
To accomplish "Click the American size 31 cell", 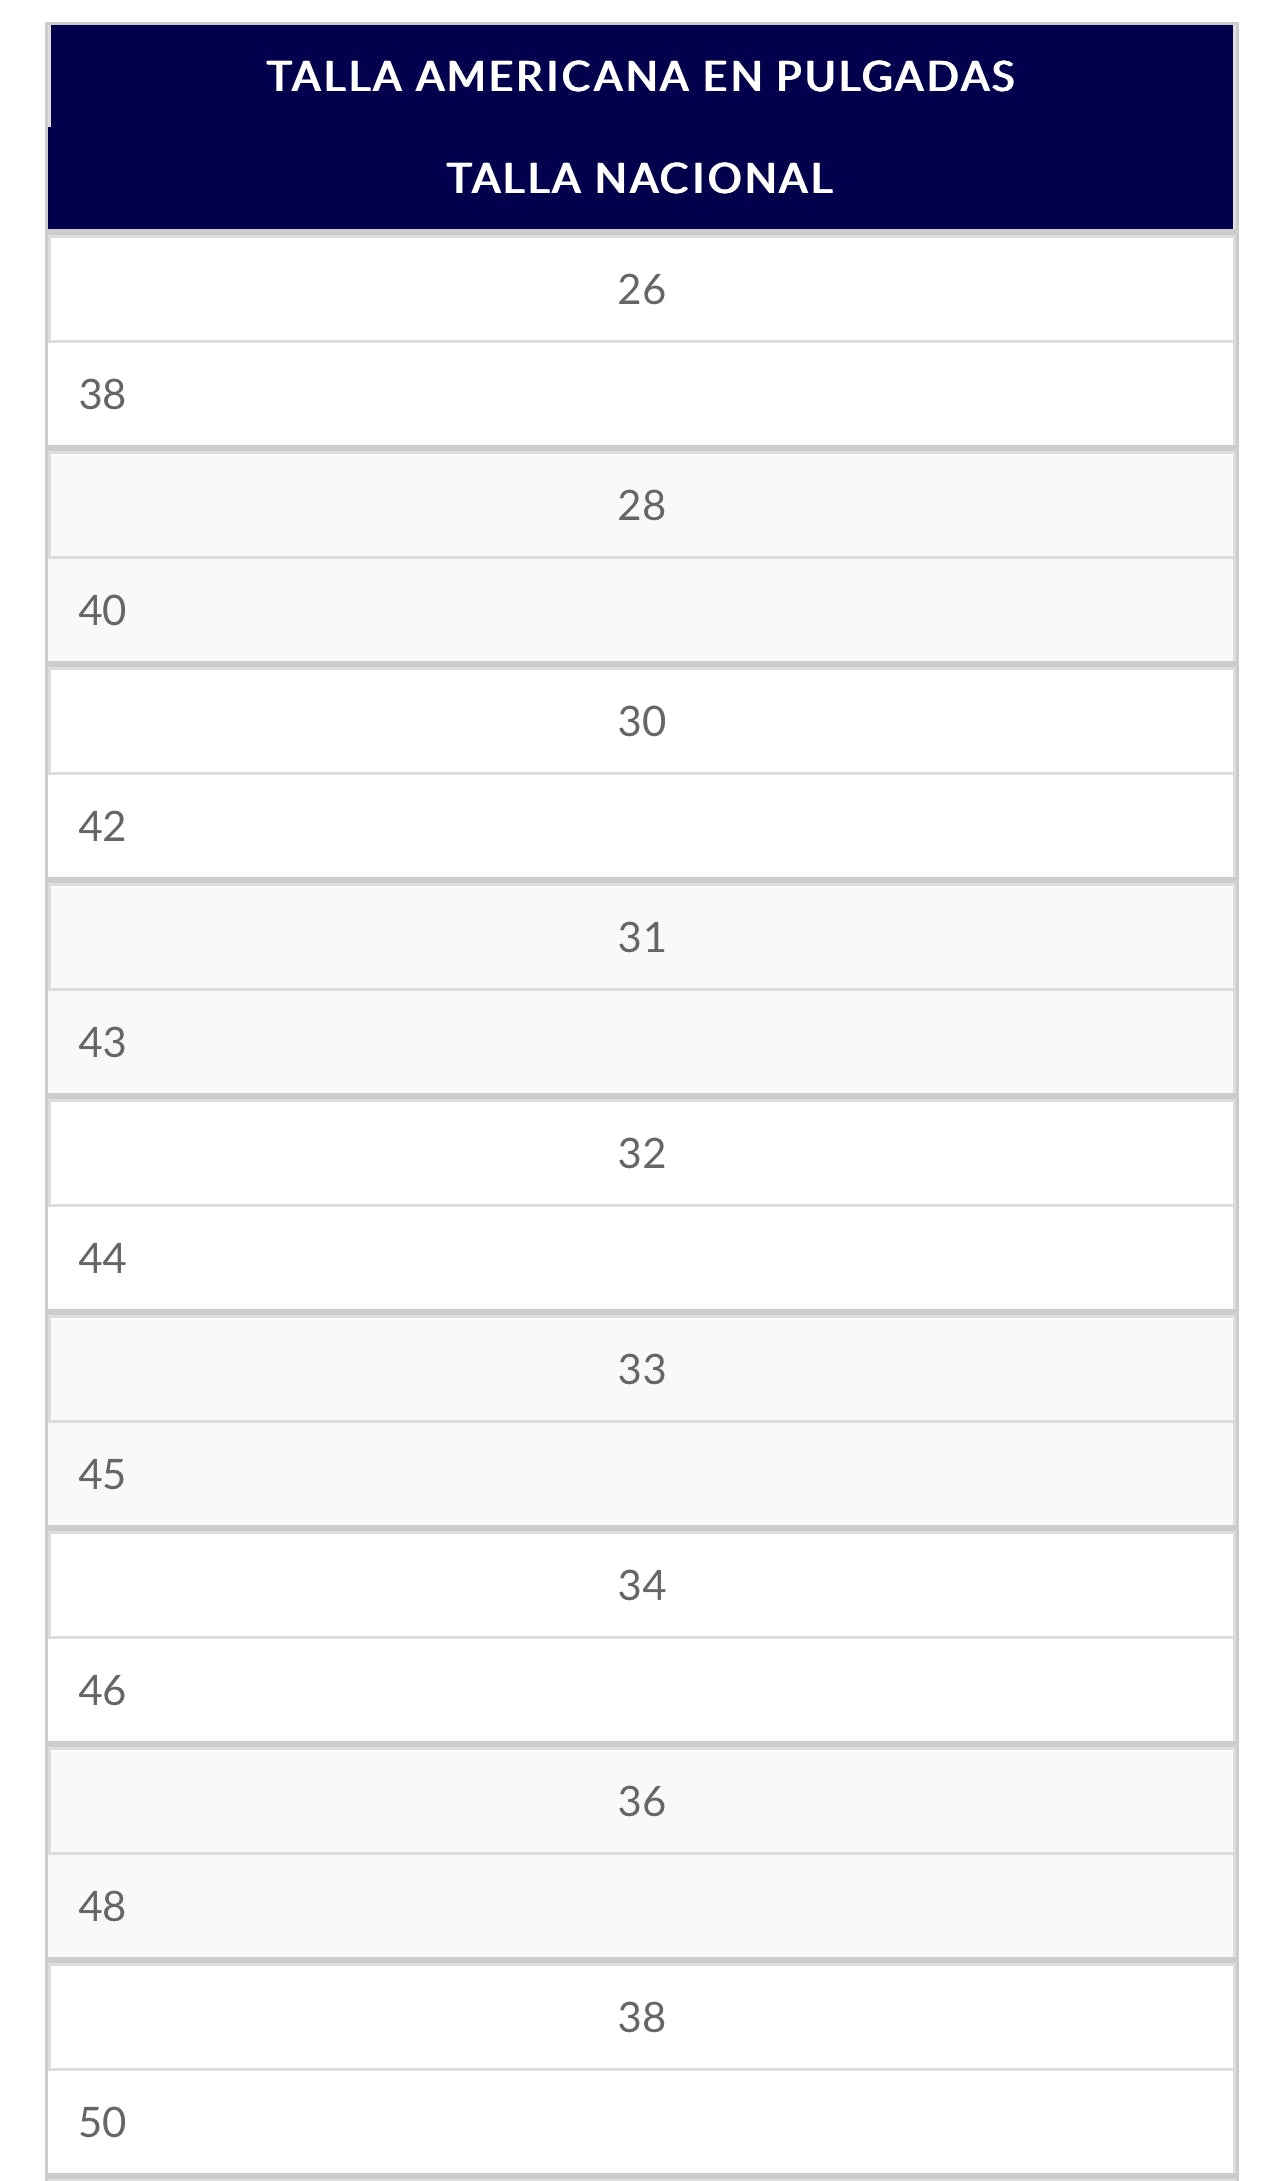I will (x=641, y=937).
